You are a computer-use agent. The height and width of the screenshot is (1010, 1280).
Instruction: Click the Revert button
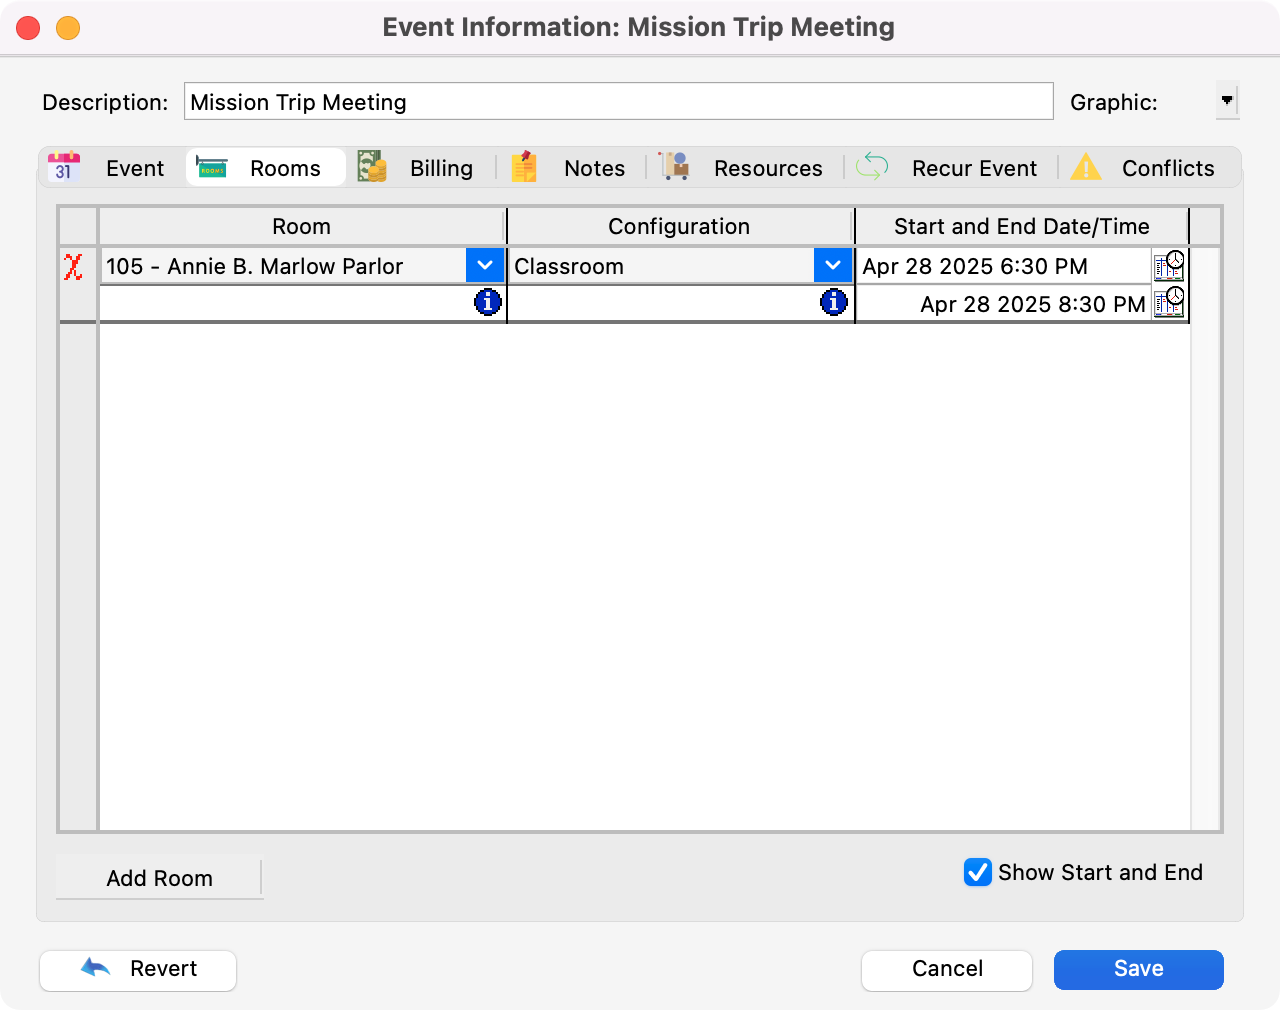click(138, 969)
